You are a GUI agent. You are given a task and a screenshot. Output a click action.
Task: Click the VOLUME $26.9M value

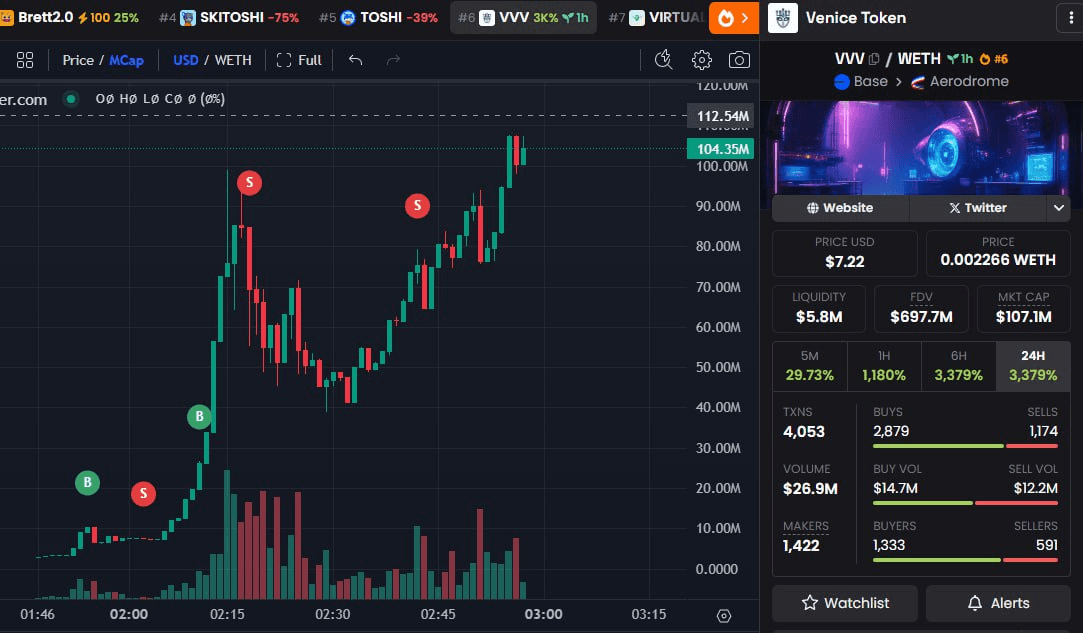(x=810, y=489)
